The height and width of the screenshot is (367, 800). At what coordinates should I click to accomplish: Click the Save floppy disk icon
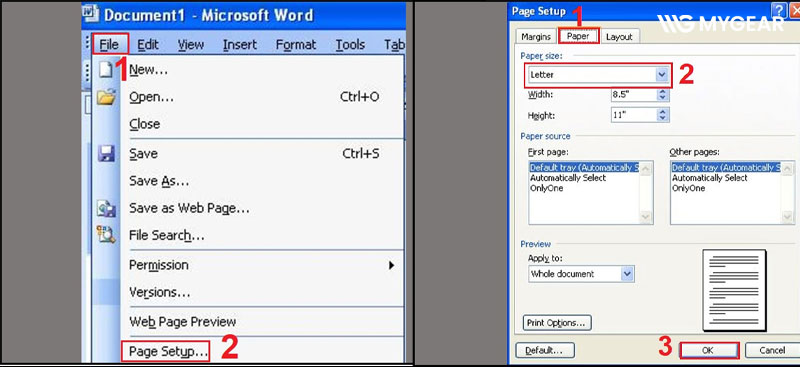[106, 154]
